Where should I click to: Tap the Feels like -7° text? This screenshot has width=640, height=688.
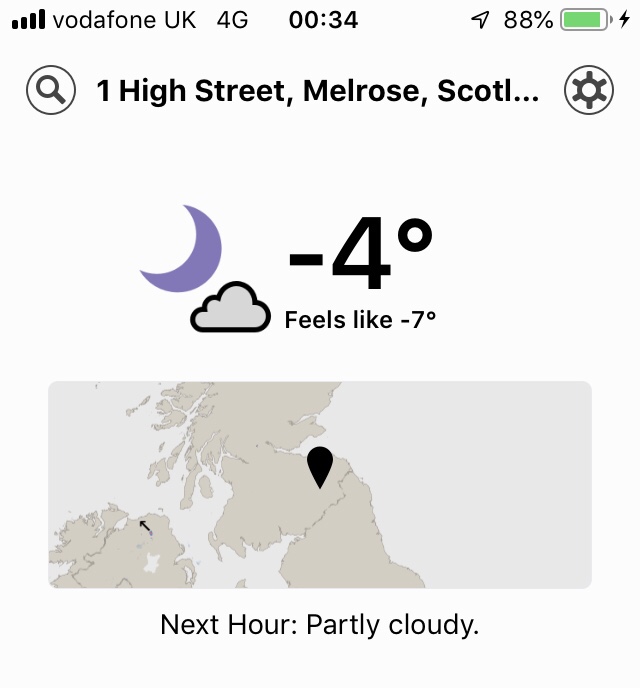pyautogui.click(x=361, y=320)
